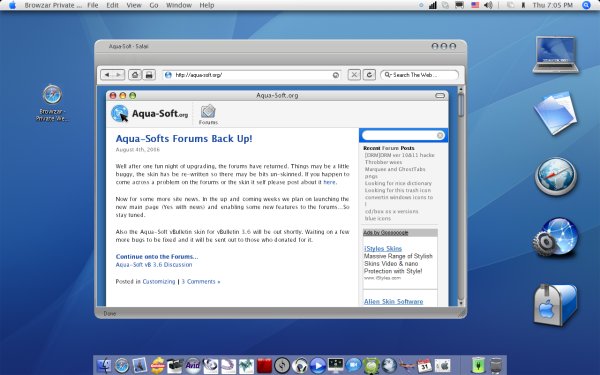
Task: Go forward using the browser forward arrow
Action: [119, 75]
